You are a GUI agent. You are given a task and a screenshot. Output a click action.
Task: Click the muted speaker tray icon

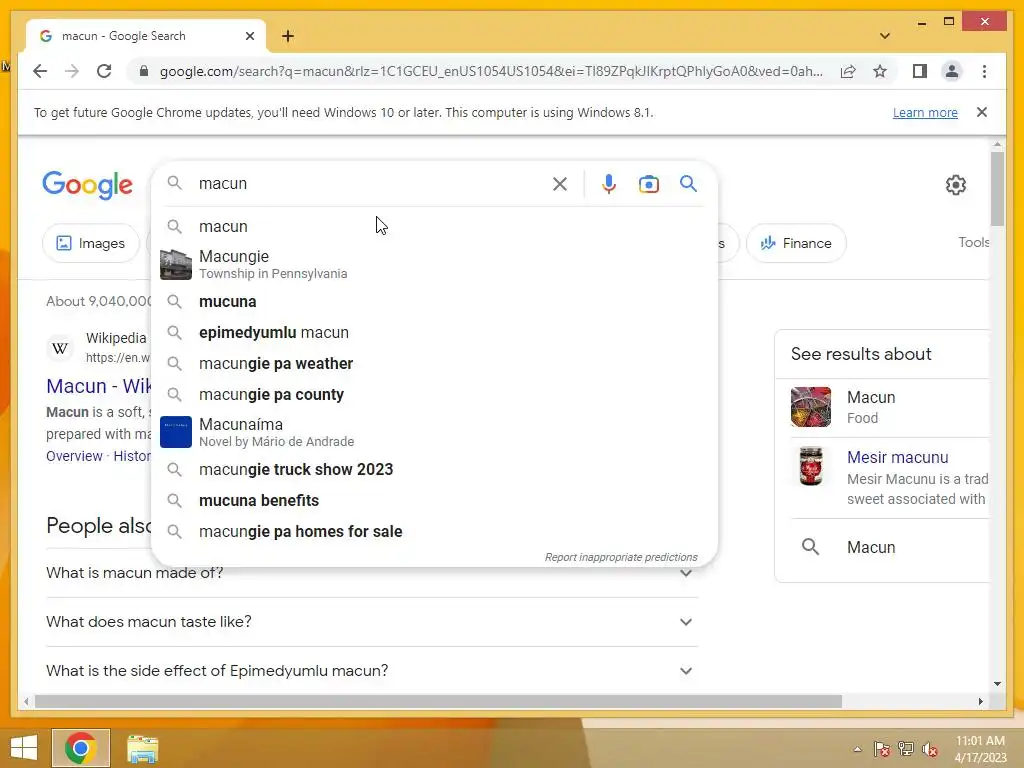(x=930, y=749)
